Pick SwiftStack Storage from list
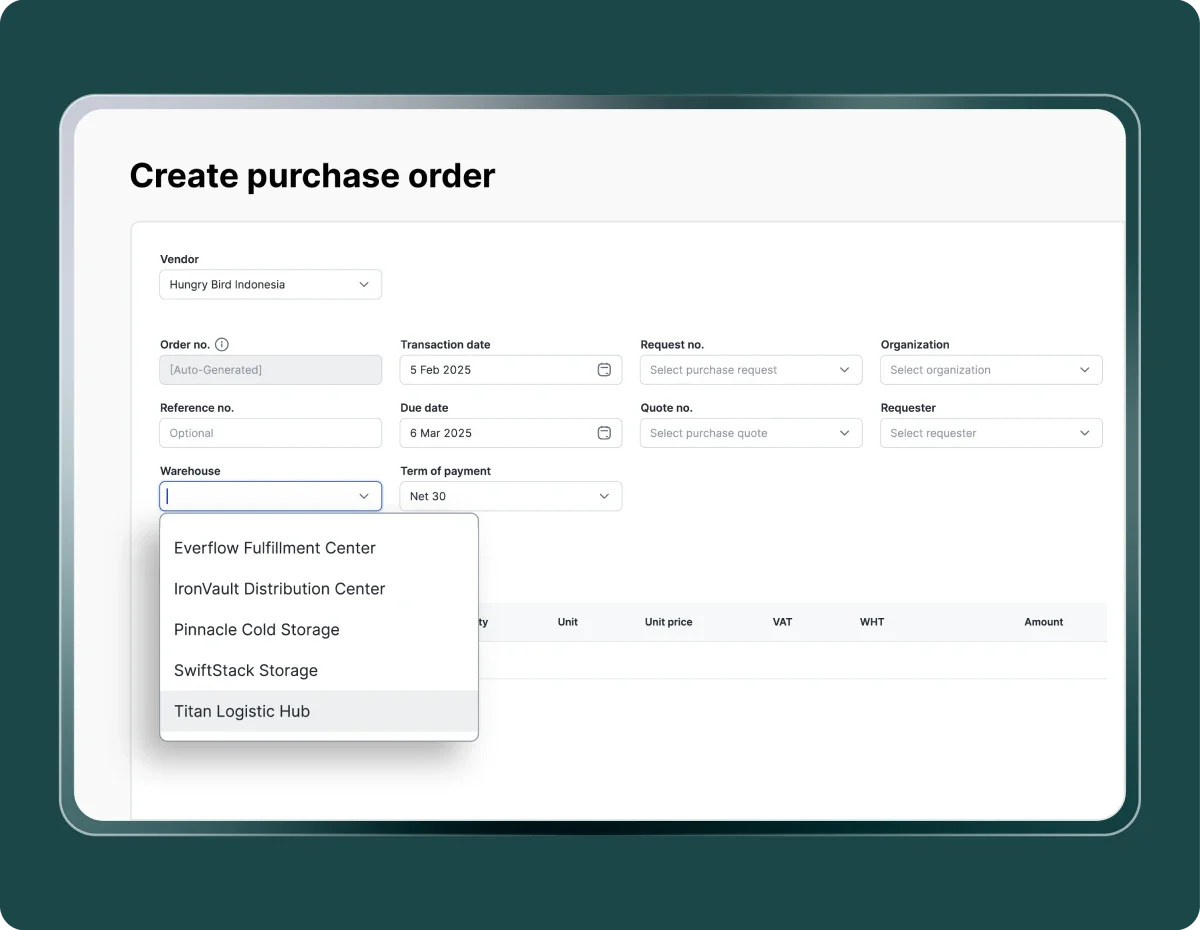The image size is (1200, 930). pyautogui.click(x=246, y=671)
